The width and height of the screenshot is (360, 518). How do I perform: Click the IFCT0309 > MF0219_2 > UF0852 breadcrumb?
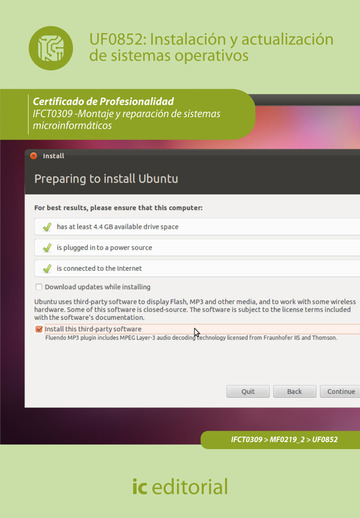click(x=284, y=439)
